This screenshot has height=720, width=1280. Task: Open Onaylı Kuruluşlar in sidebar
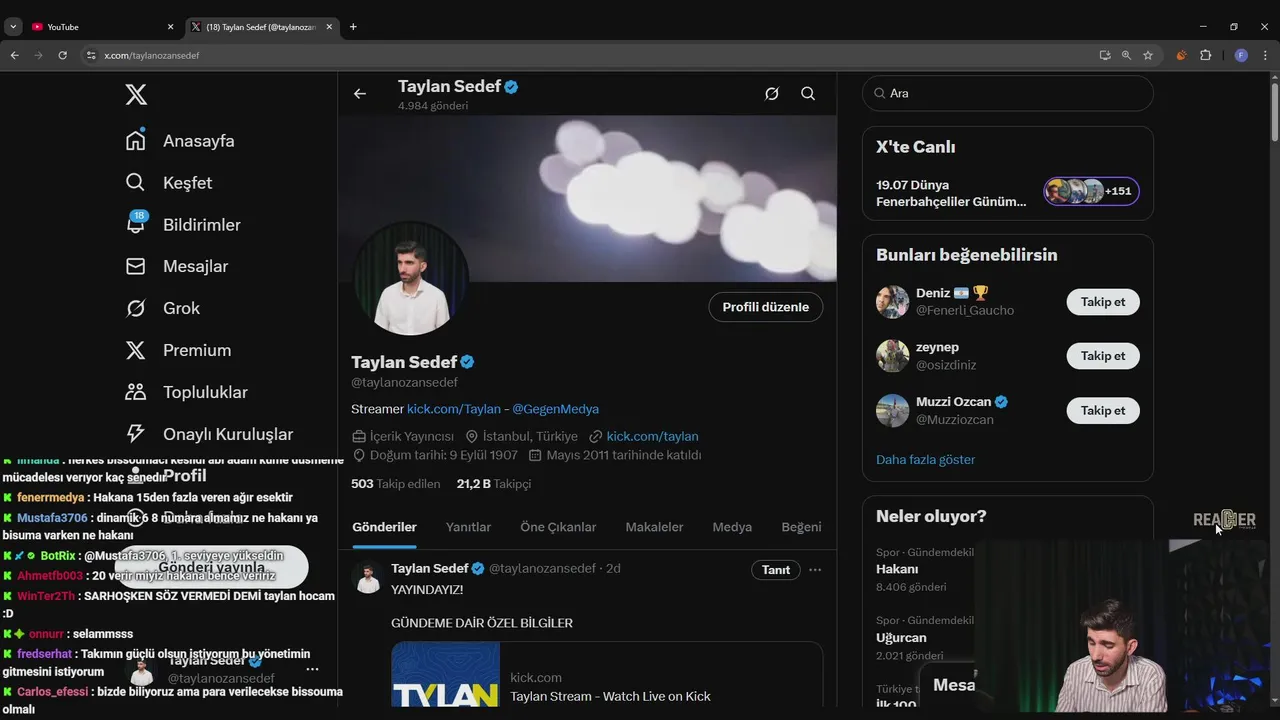[x=209, y=435]
